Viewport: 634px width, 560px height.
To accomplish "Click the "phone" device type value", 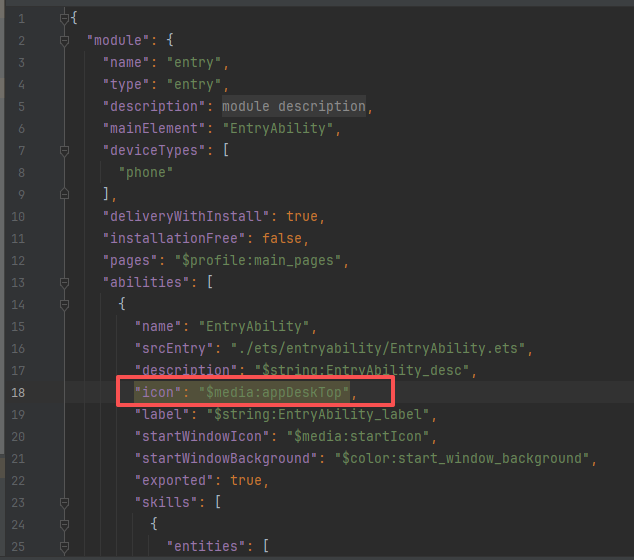I will 146,173.
